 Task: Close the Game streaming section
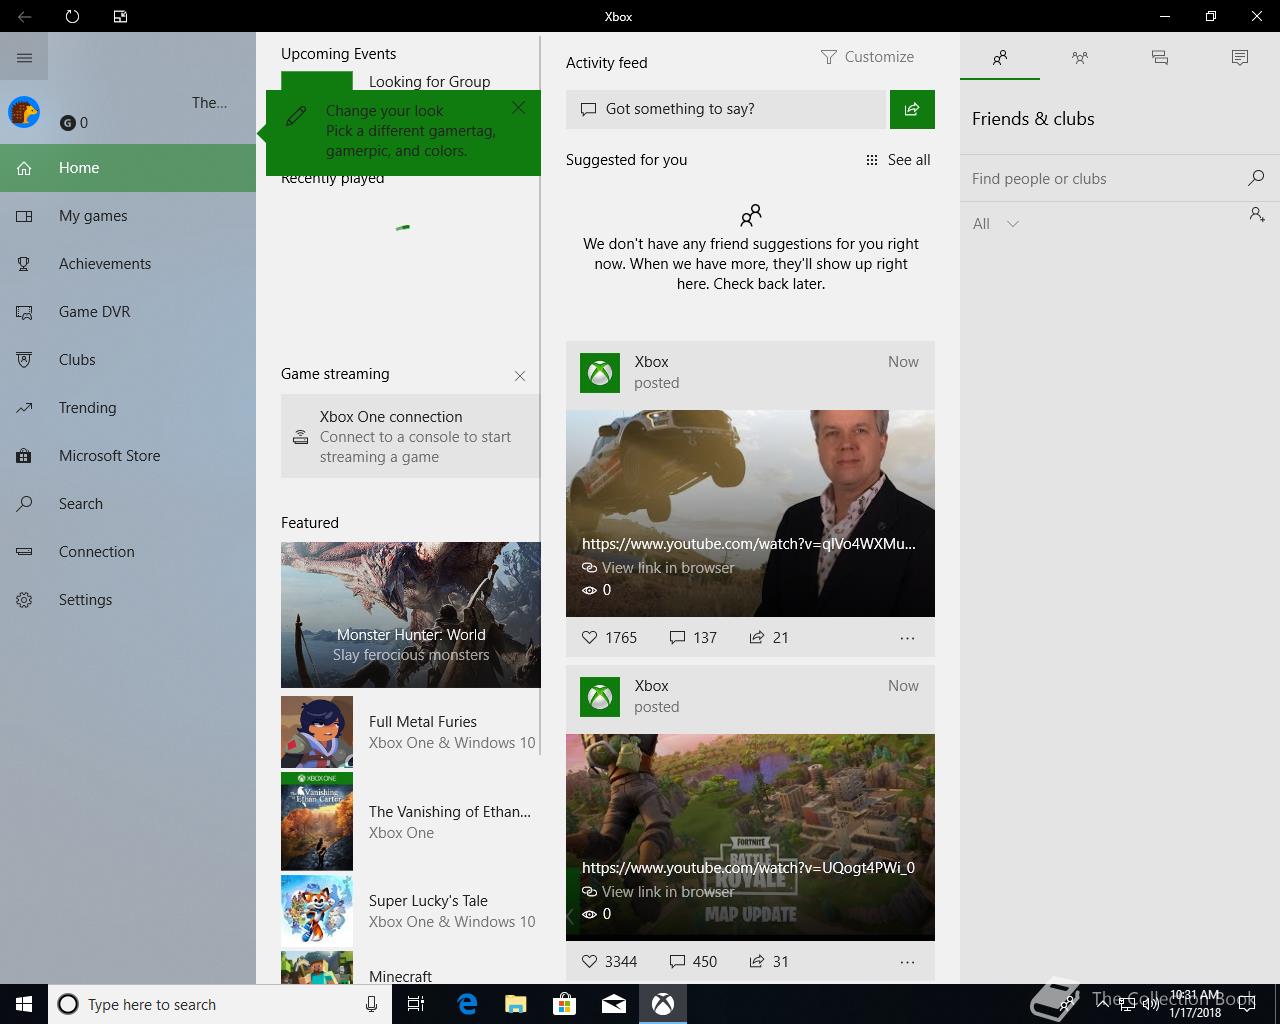(520, 376)
